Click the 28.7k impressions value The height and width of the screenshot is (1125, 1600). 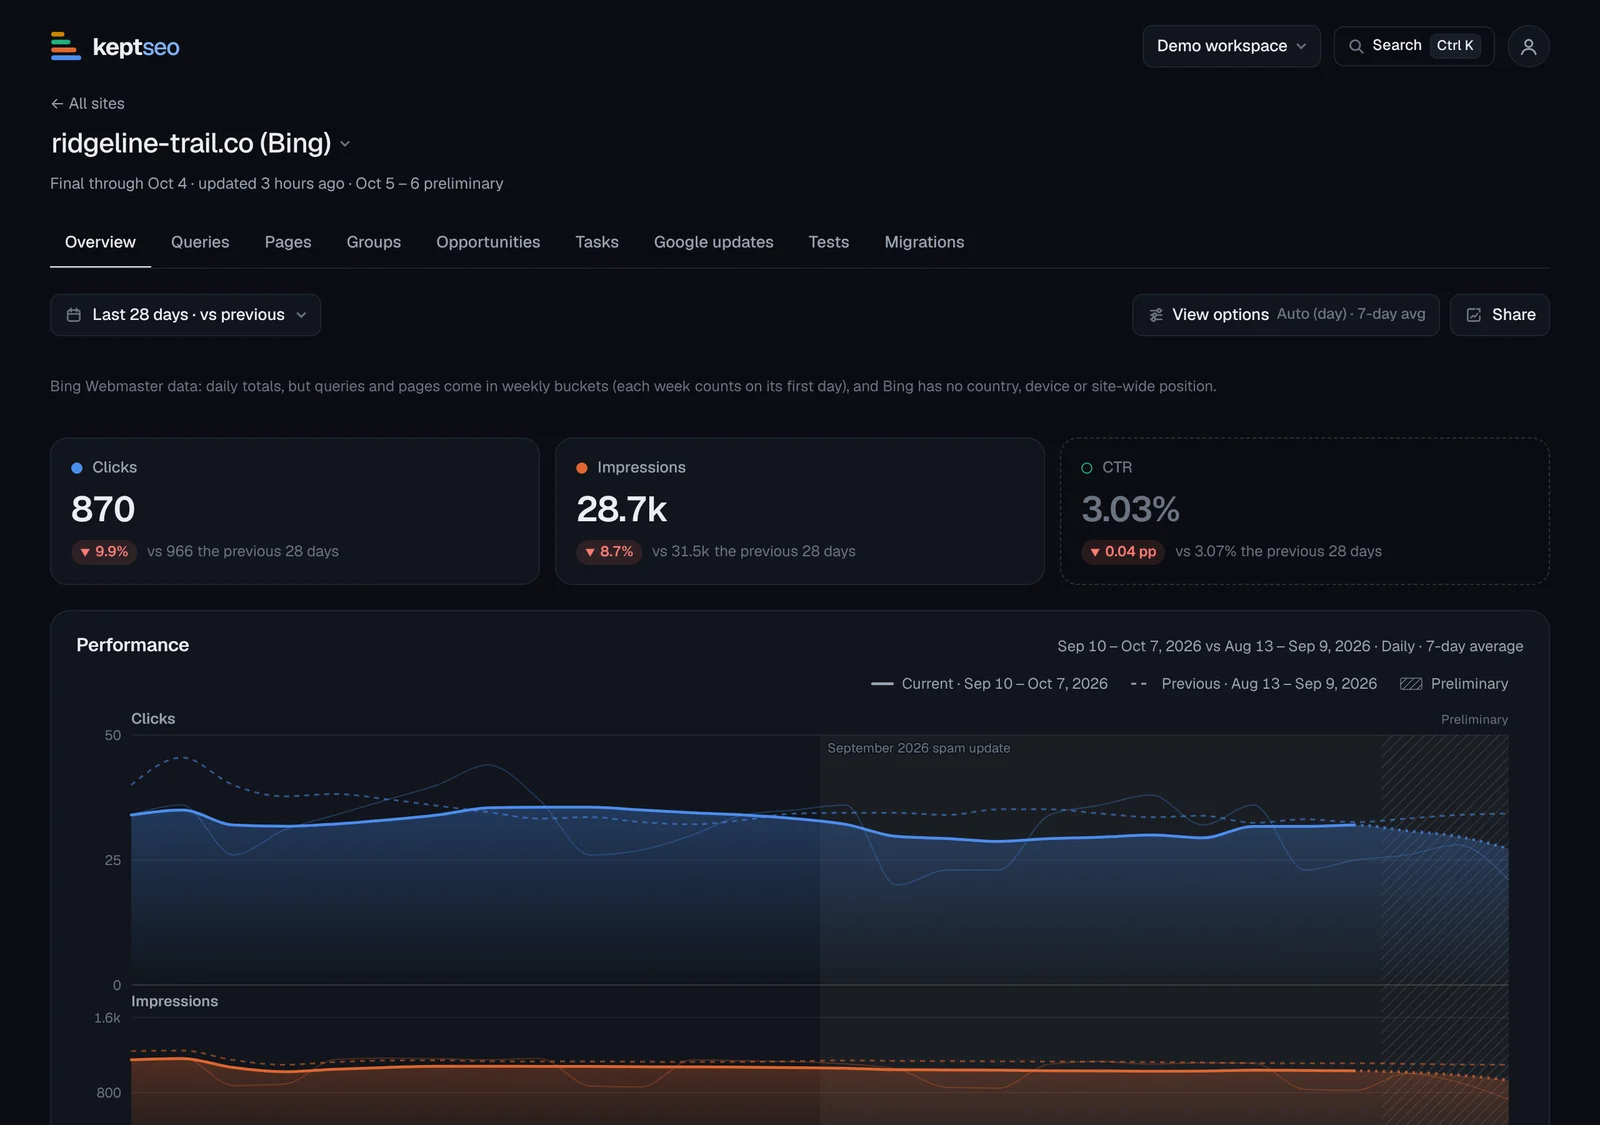[622, 510]
